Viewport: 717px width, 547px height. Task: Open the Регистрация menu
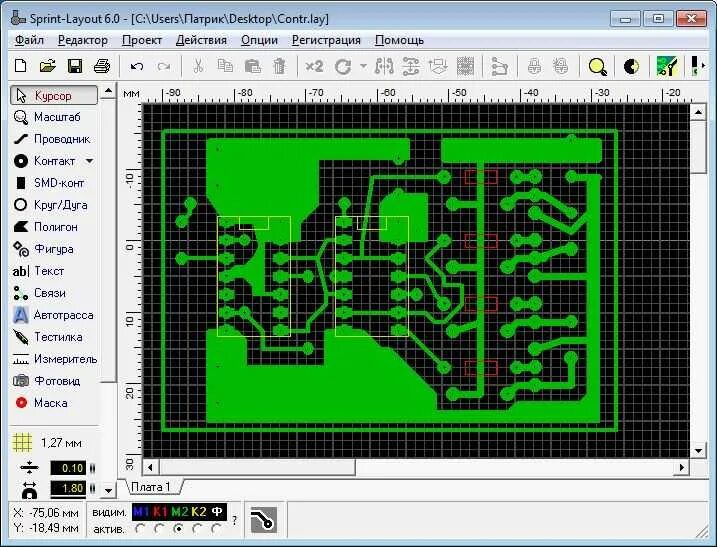tap(326, 40)
